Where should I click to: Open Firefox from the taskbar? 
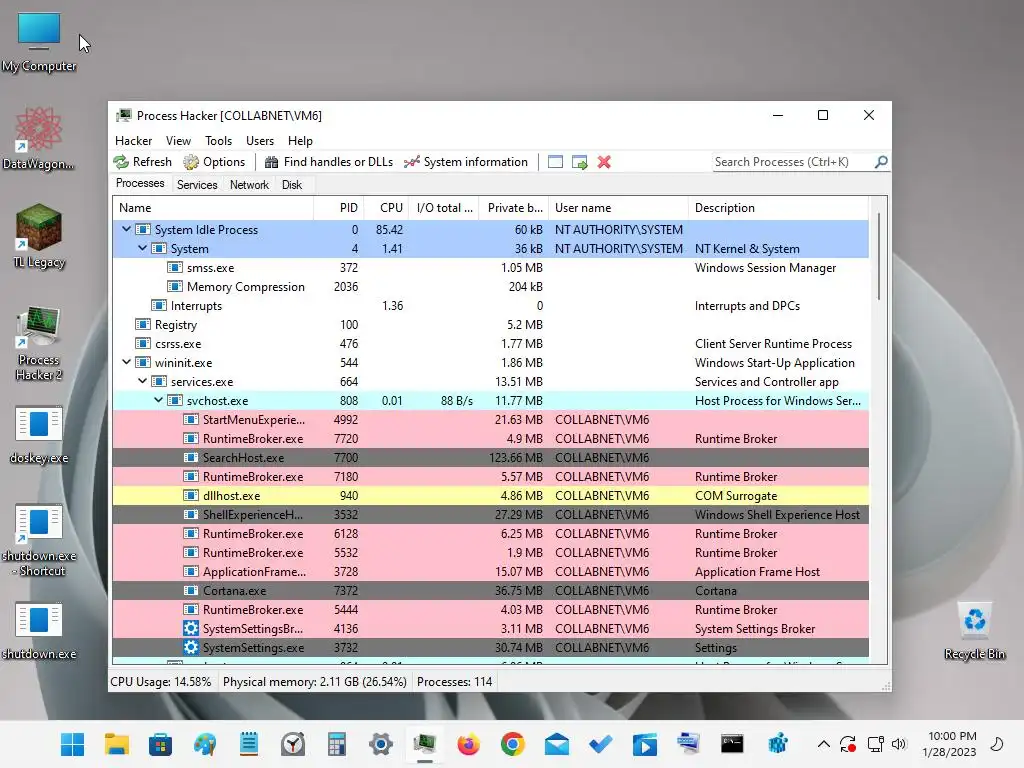[469, 744]
